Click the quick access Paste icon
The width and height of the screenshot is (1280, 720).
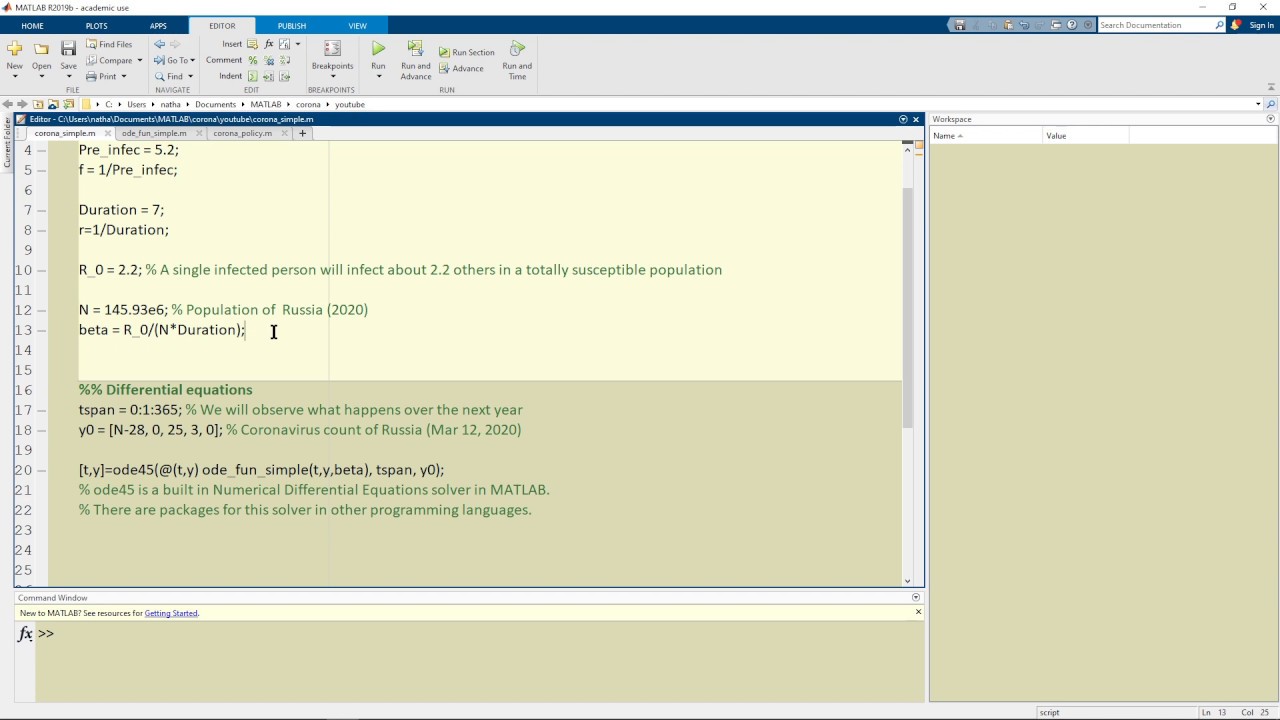tap(1009, 25)
